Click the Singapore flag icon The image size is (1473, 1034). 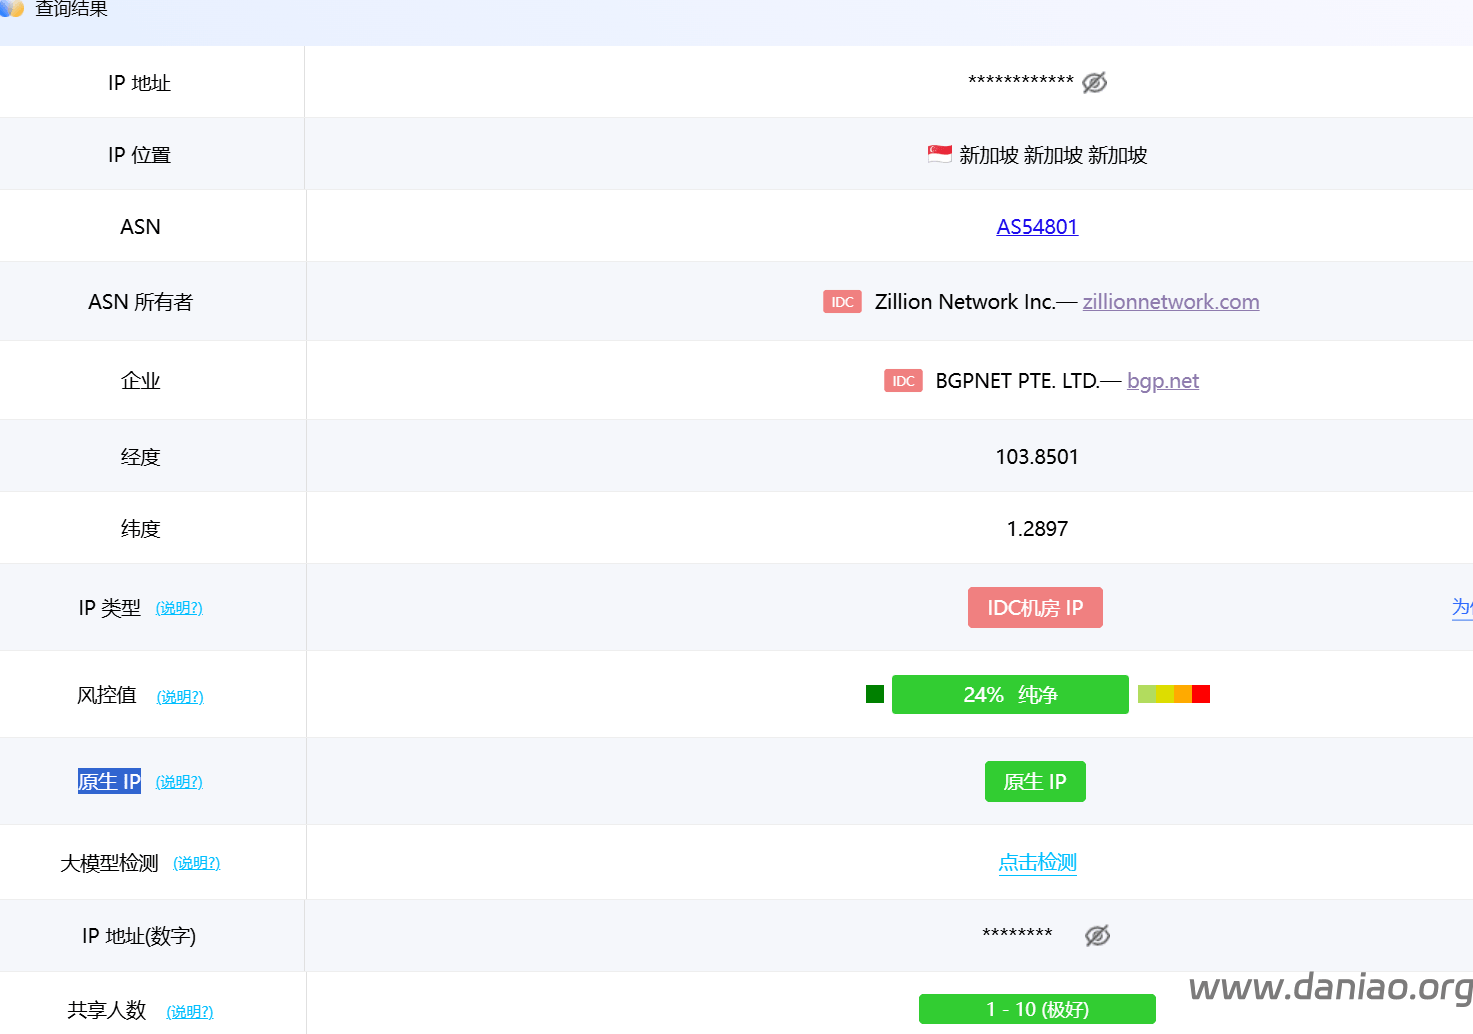coord(939,154)
